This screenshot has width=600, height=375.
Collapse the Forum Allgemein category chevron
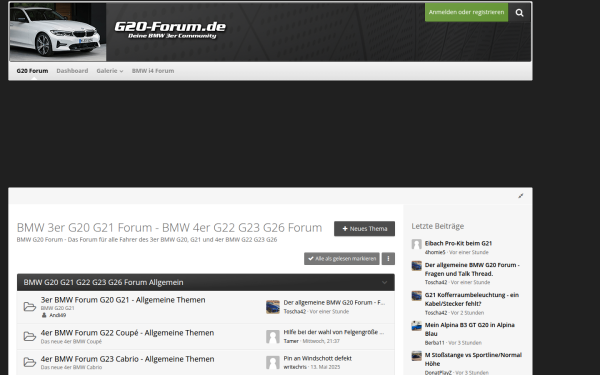(x=385, y=283)
